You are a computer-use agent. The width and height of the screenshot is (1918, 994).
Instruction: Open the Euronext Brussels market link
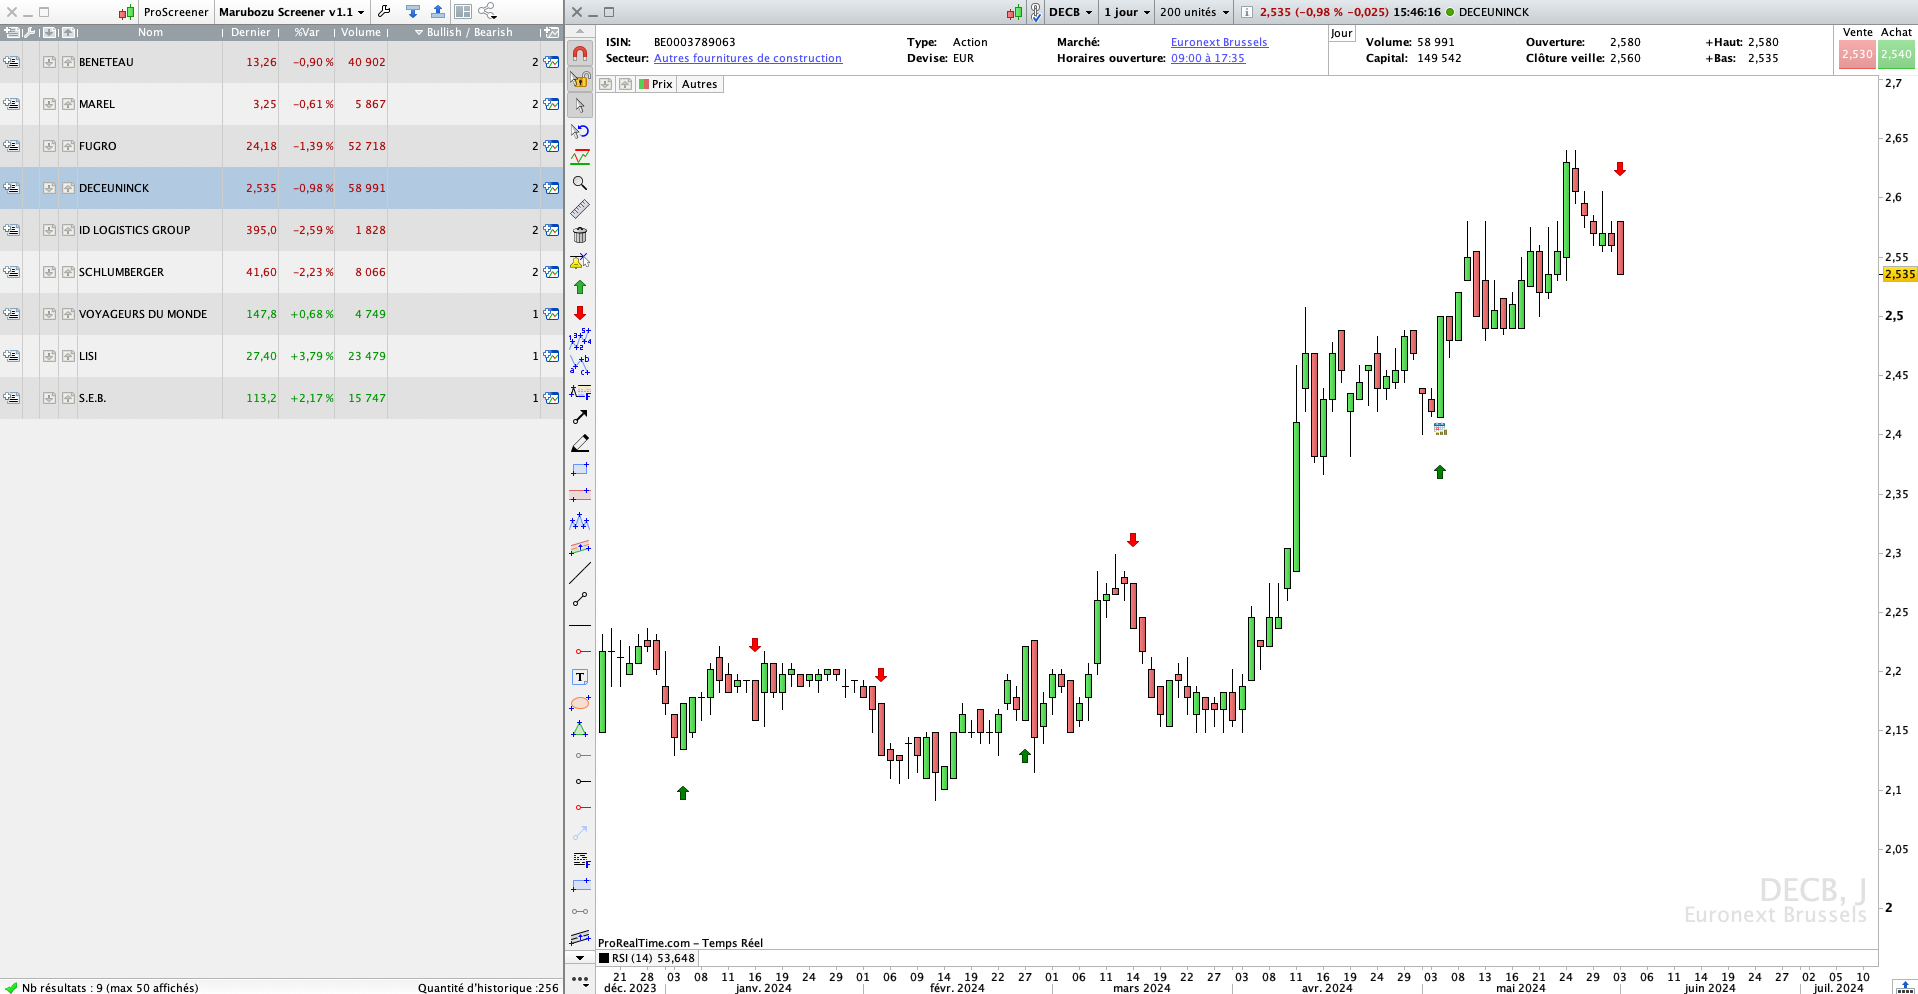[1219, 42]
